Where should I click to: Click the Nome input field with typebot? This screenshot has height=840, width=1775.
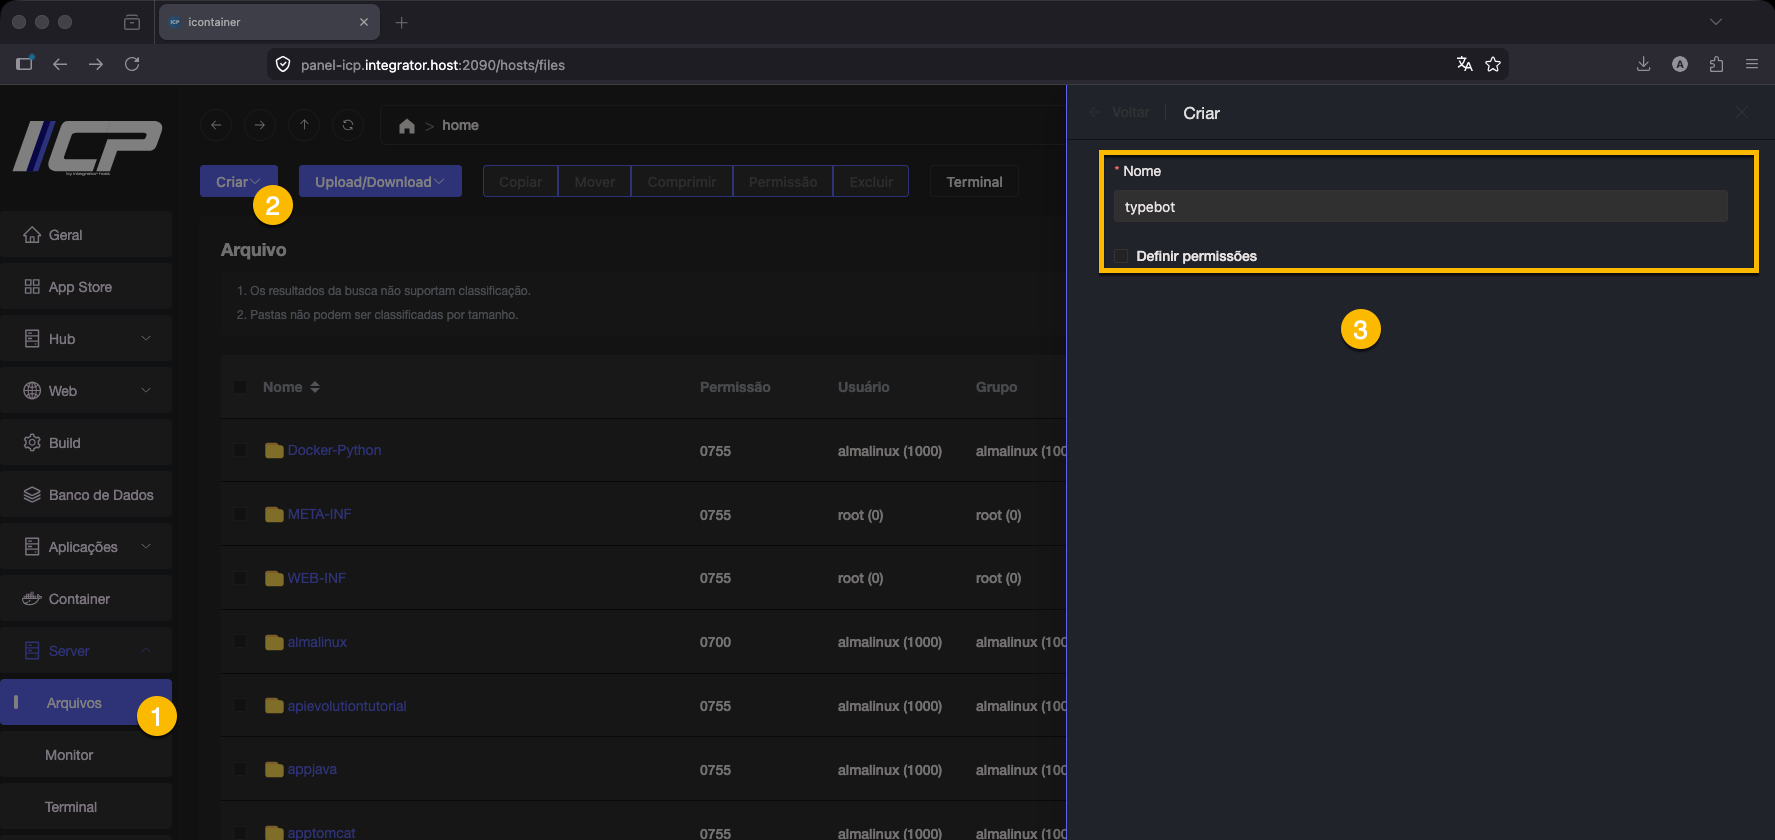tap(1420, 207)
